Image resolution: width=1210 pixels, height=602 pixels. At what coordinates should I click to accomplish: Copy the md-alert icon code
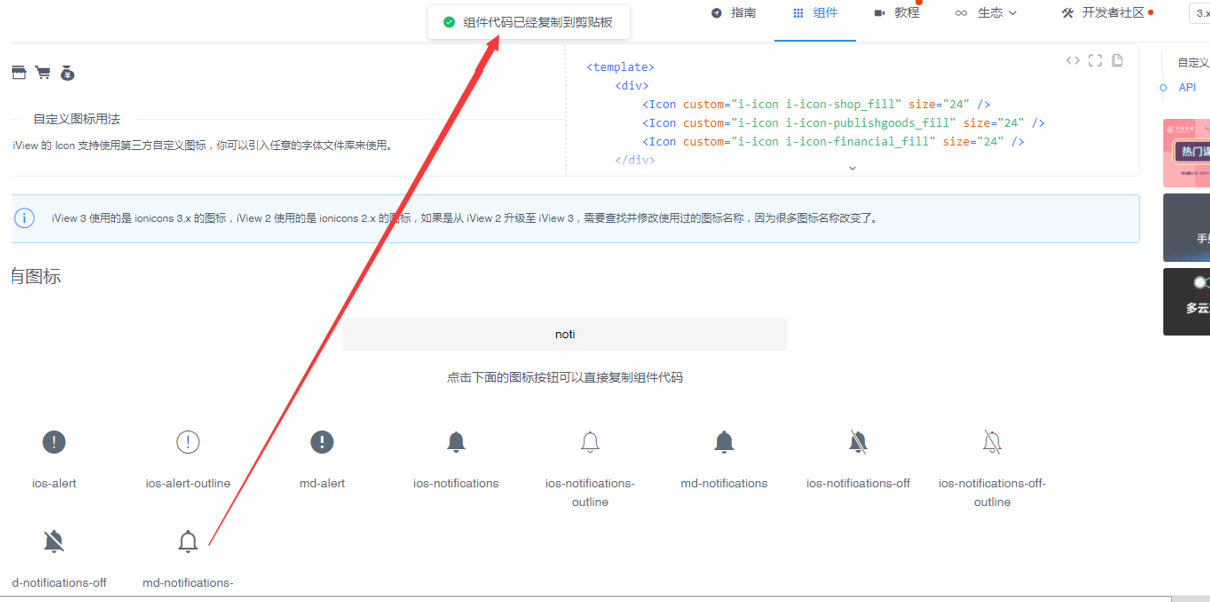322,442
